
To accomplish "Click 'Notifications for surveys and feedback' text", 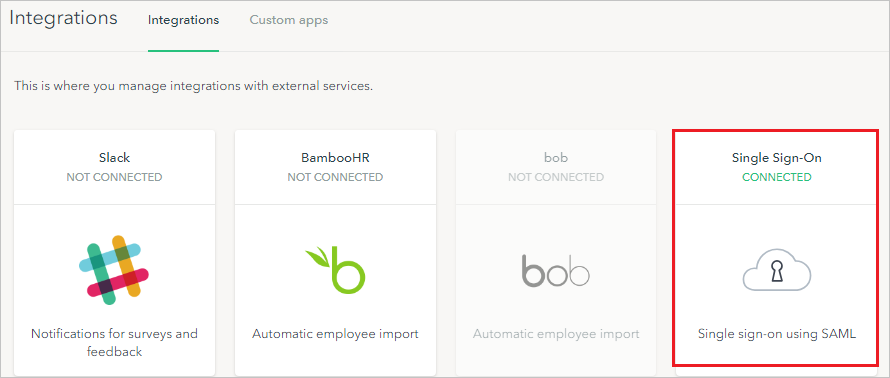I will pyautogui.click(x=114, y=342).
